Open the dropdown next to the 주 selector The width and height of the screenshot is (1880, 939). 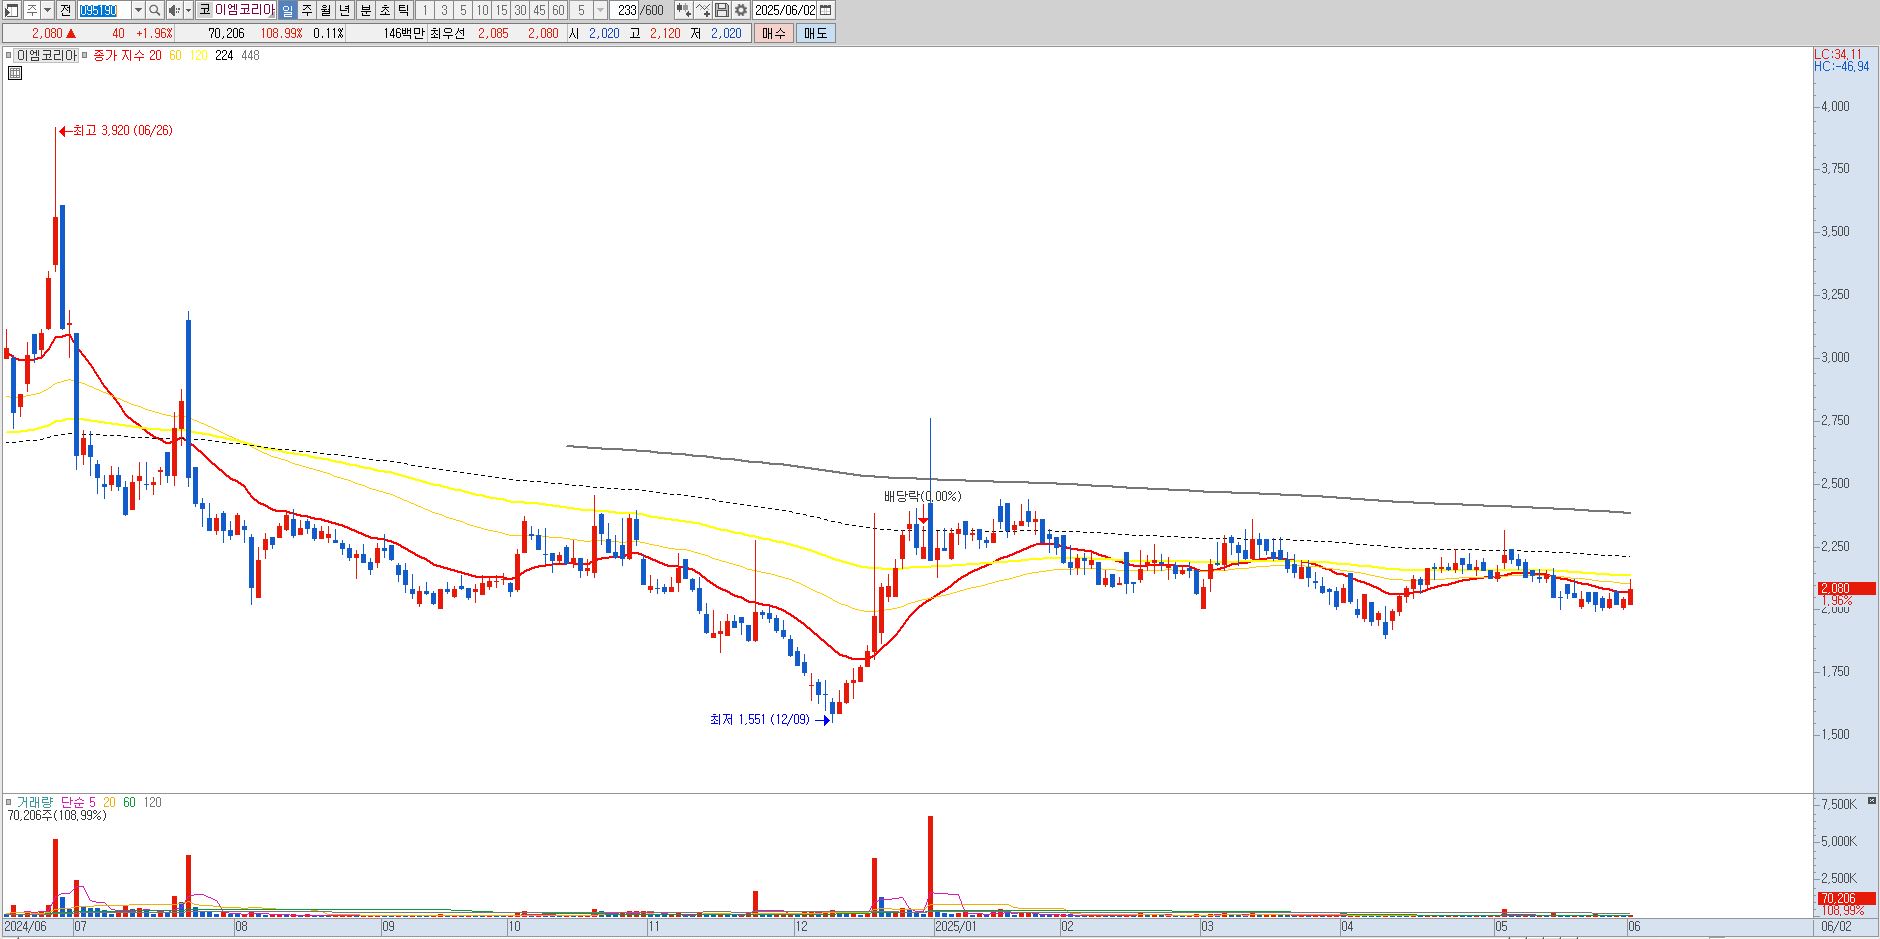[x=47, y=10]
